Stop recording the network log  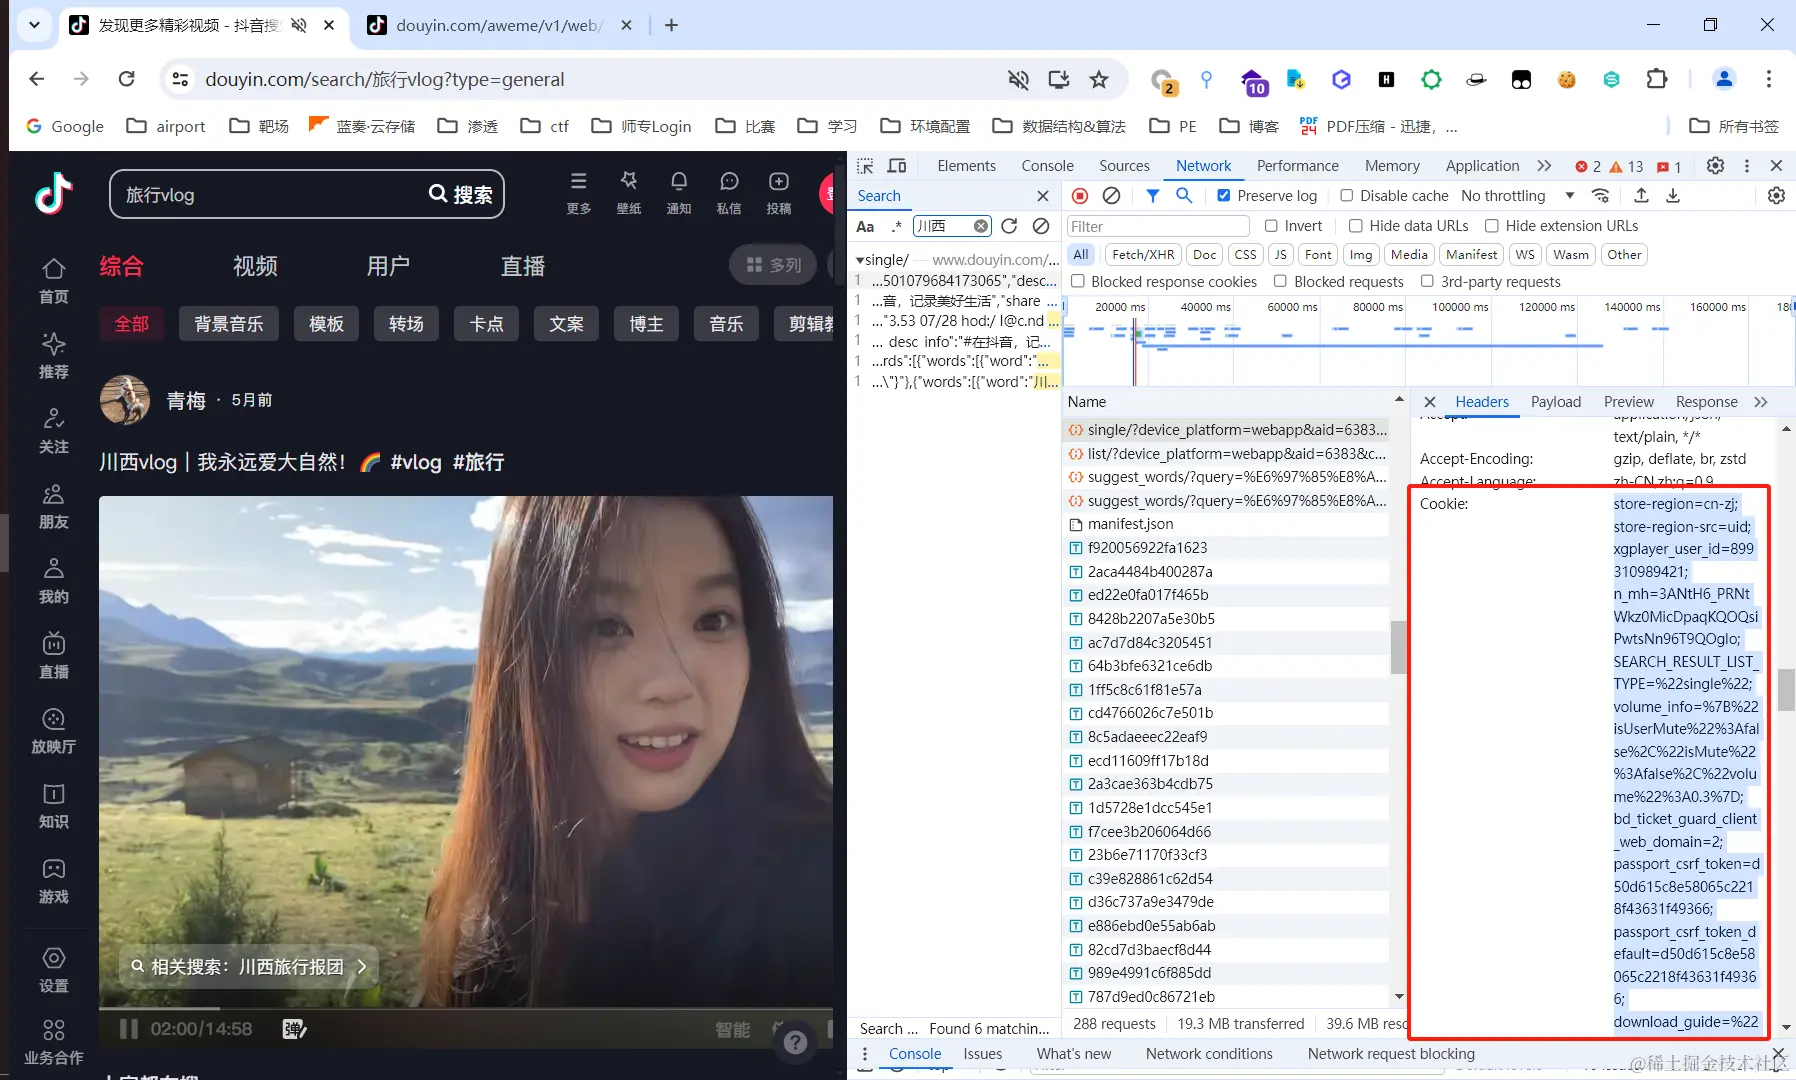(x=1080, y=196)
